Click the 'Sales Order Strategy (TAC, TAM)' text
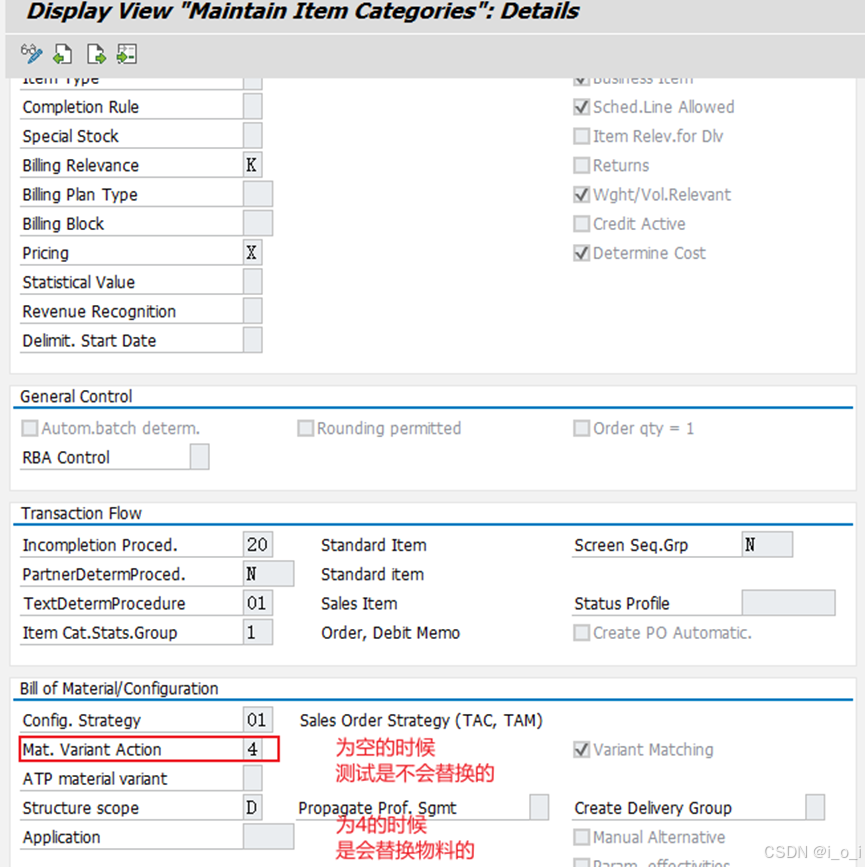Viewport: 865px width, 867px height. point(421,720)
